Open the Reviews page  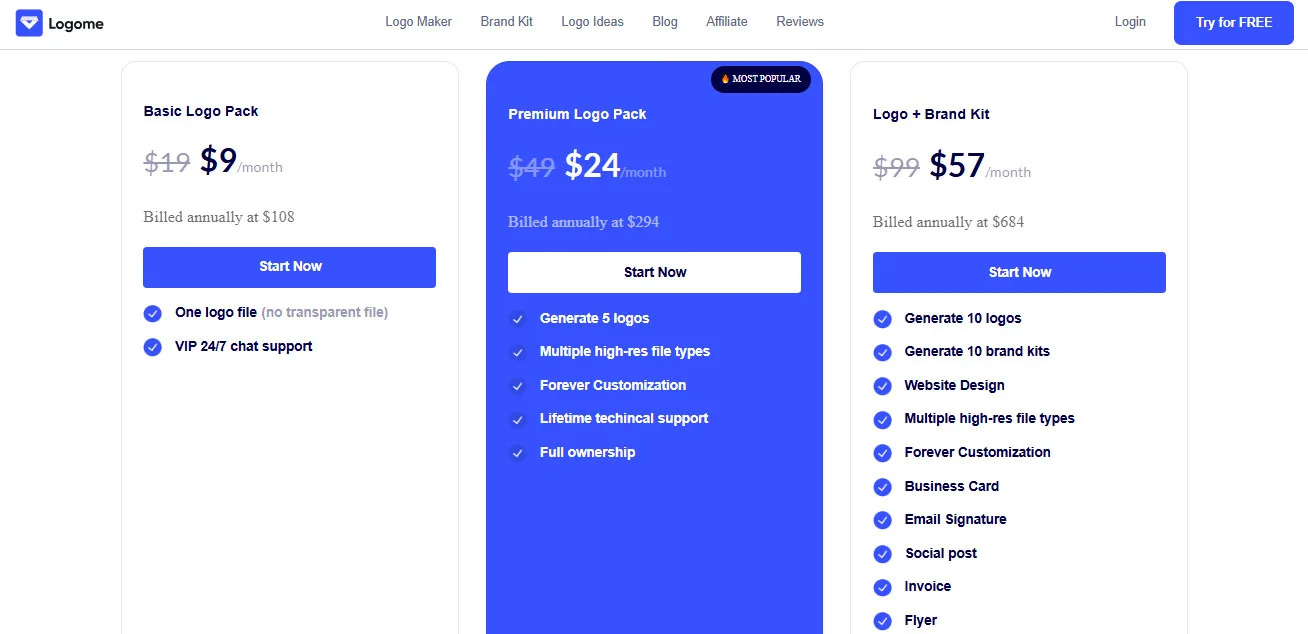pyautogui.click(x=799, y=21)
